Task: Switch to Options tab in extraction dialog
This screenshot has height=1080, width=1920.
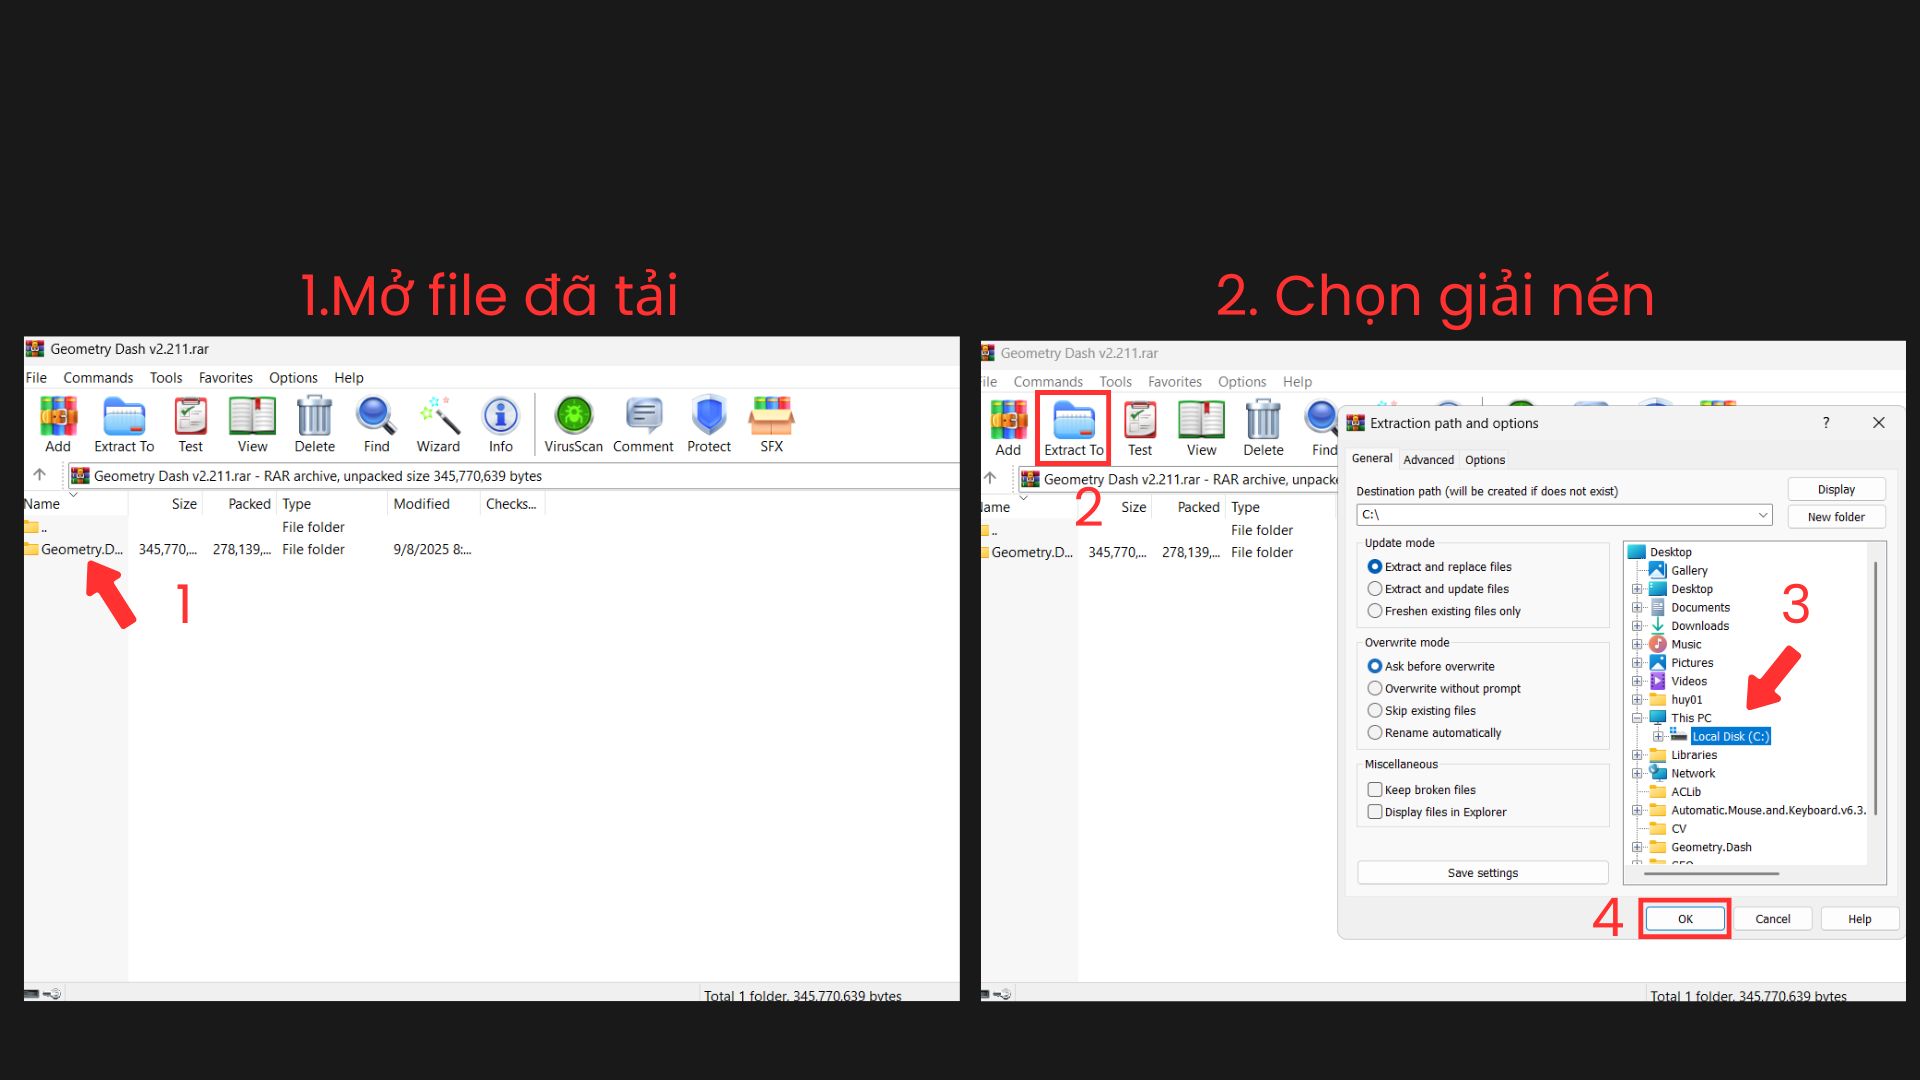Action: click(x=1484, y=460)
